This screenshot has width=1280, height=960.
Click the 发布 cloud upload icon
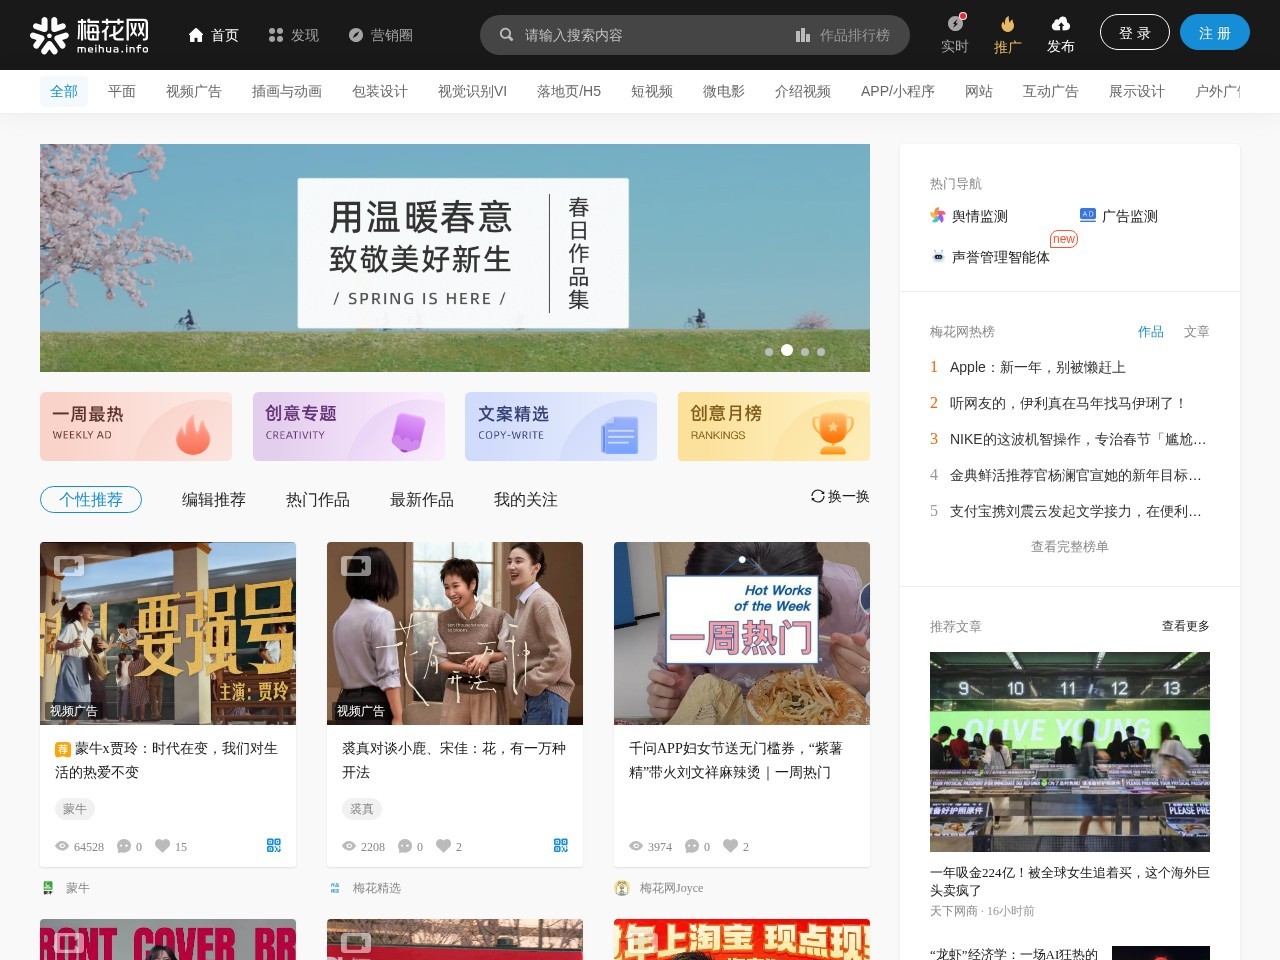(1060, 24)
